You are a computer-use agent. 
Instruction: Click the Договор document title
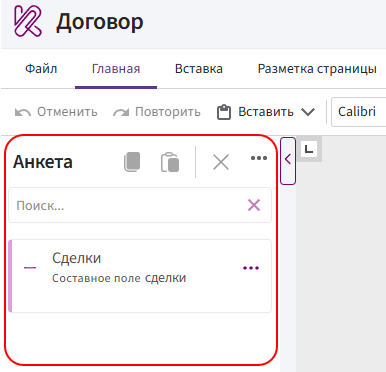point(100,22)
